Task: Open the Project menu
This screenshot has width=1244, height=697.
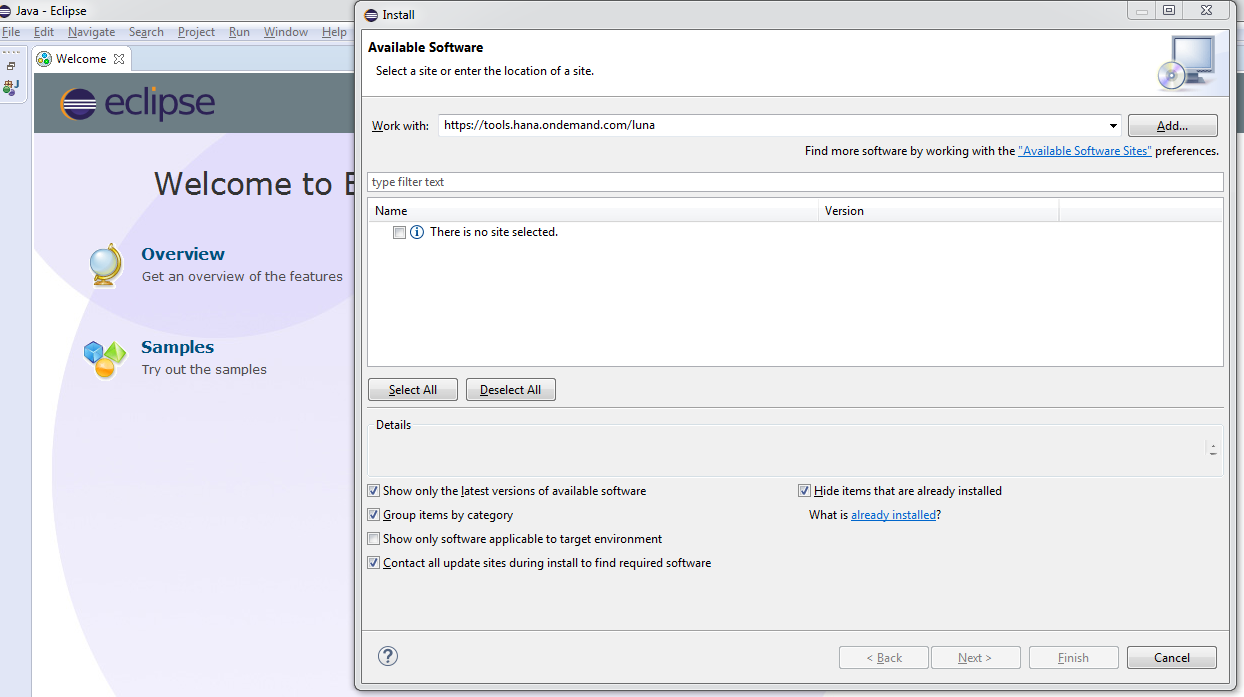Action: pos(196,32)
